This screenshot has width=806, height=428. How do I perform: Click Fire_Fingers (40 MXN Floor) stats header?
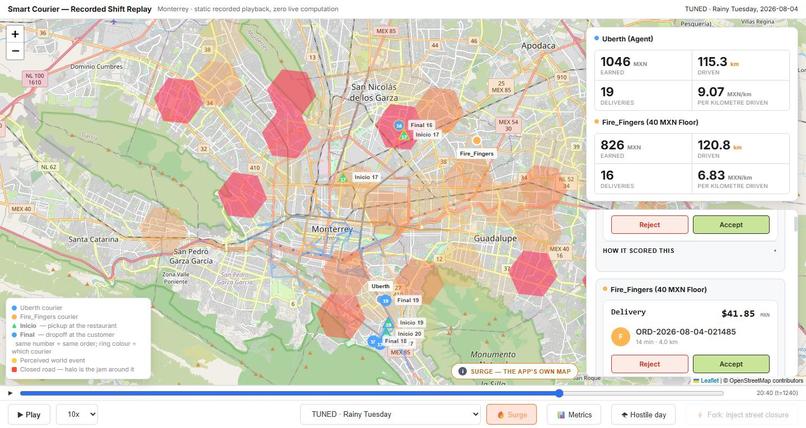650,122
